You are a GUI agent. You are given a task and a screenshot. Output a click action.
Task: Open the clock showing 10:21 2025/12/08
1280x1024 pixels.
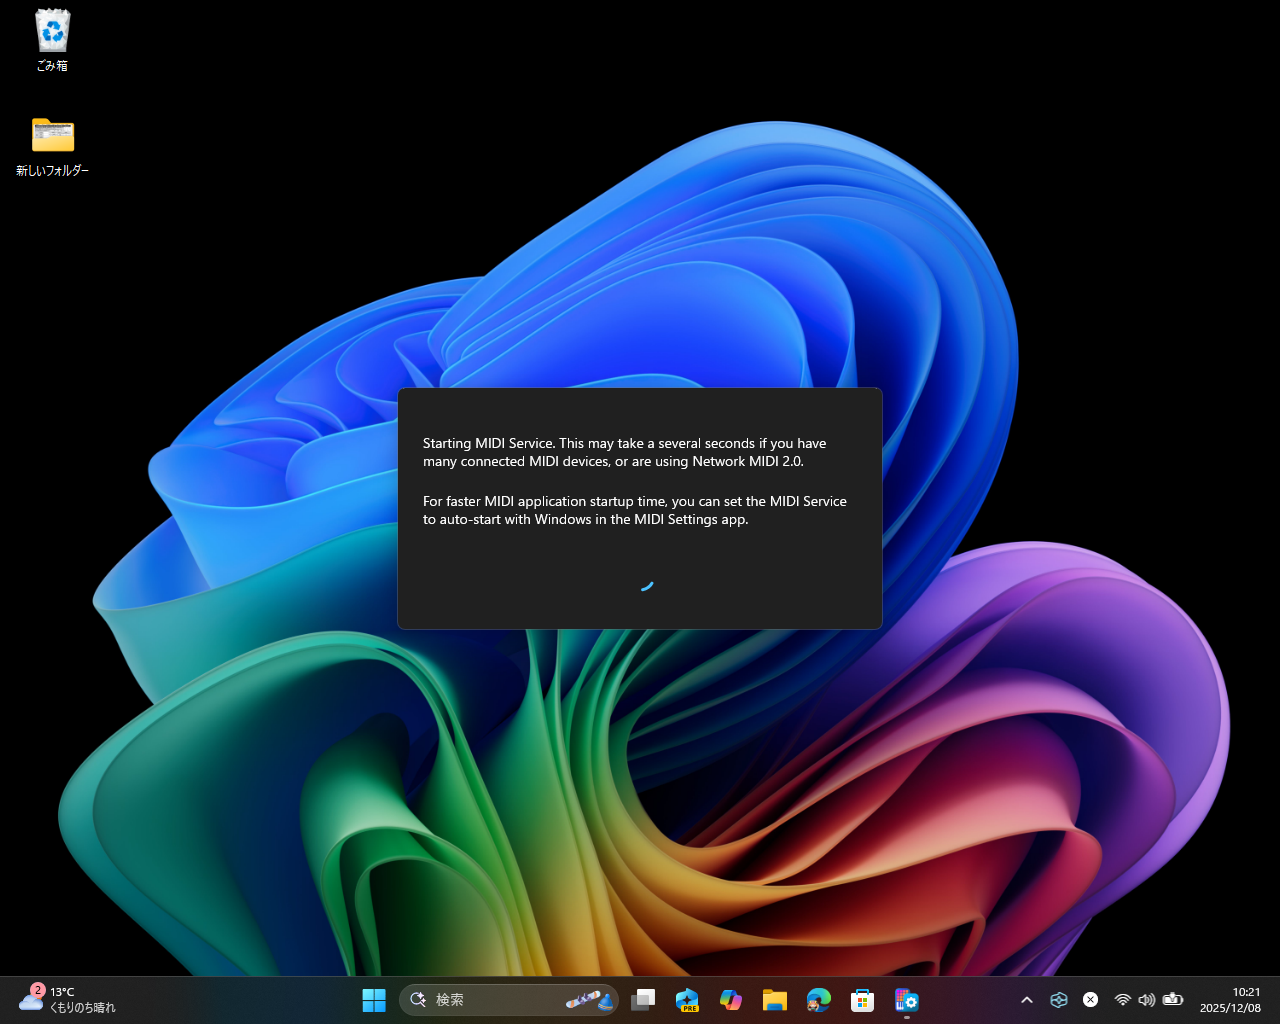coord(1231,1000)
